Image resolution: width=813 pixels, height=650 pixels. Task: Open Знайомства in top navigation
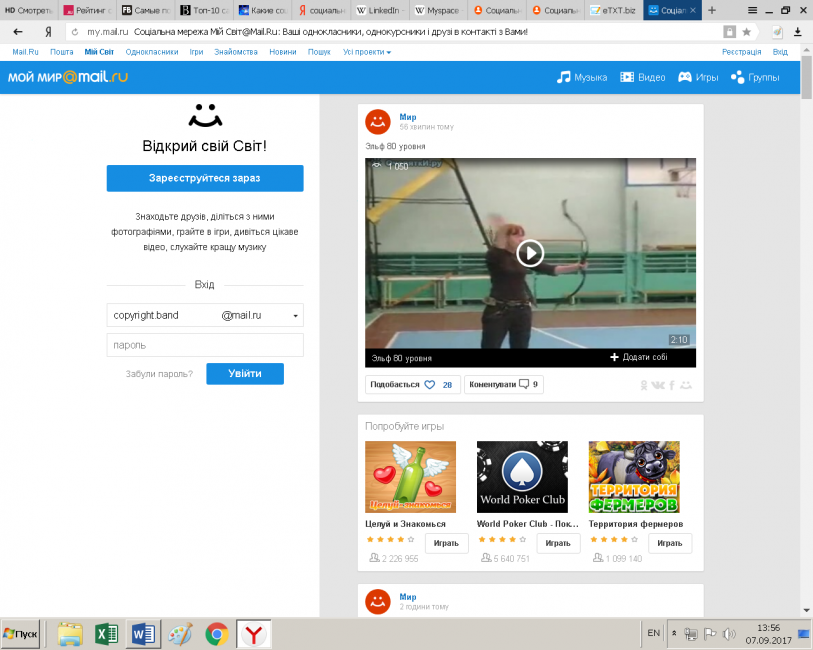pos(236,52)
